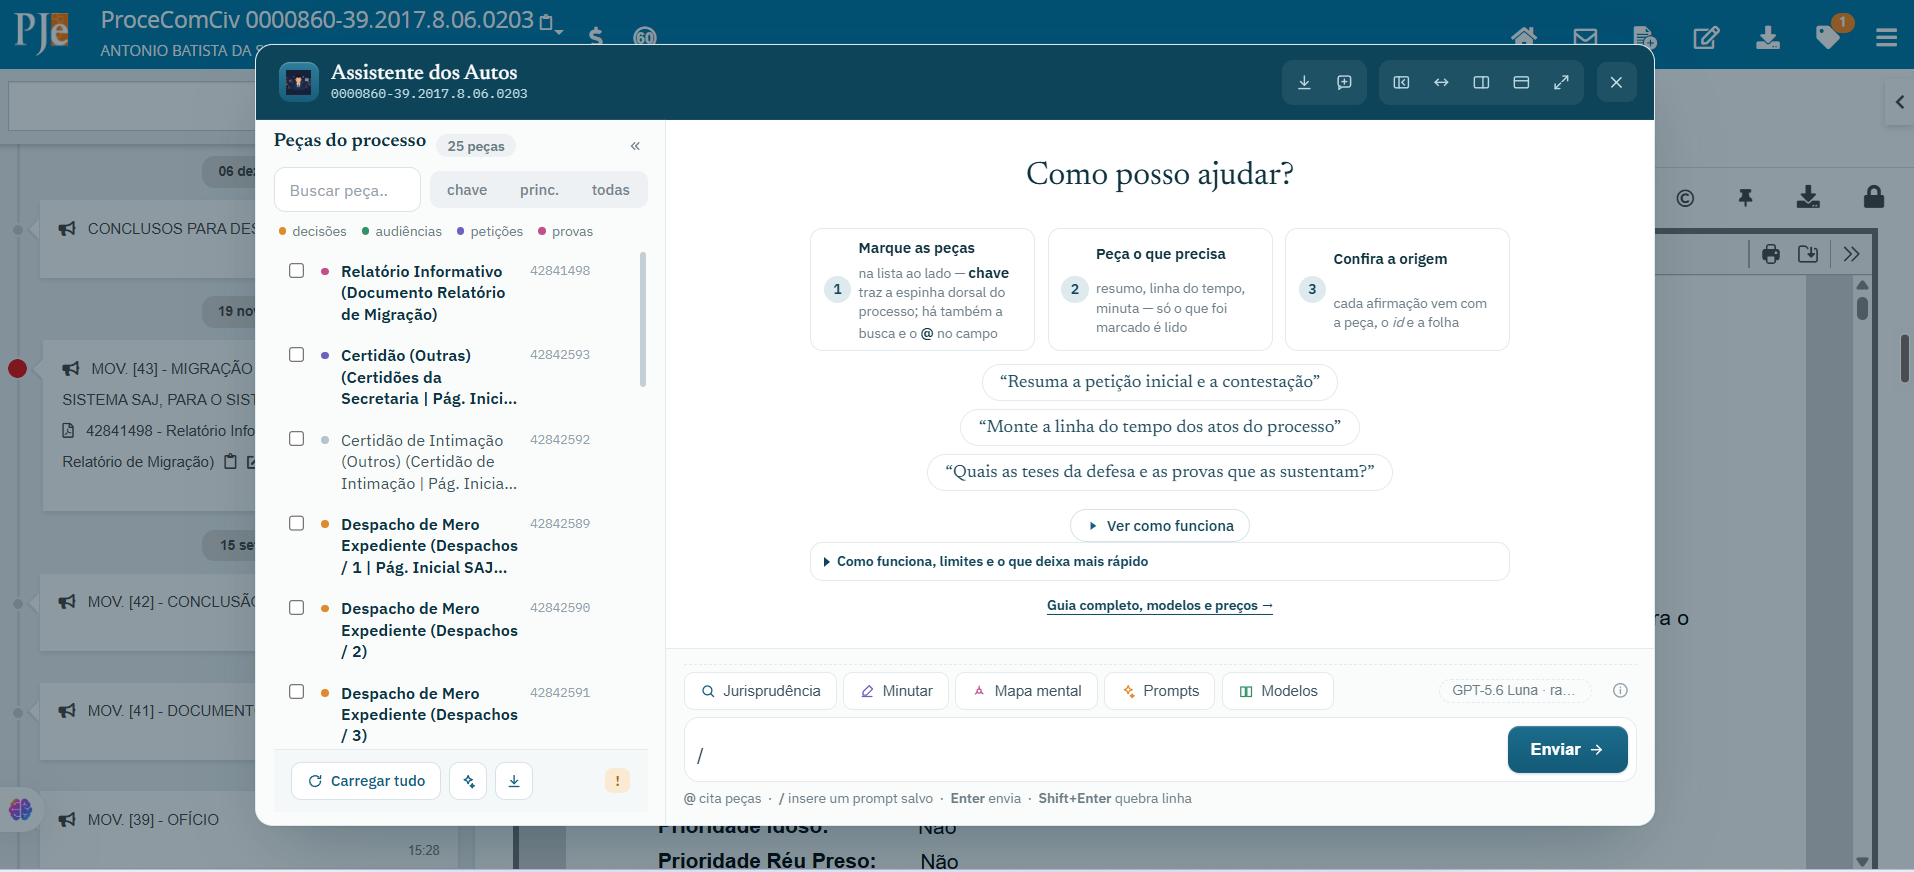Click the download icon in PJe top bar

(1768, 38)
